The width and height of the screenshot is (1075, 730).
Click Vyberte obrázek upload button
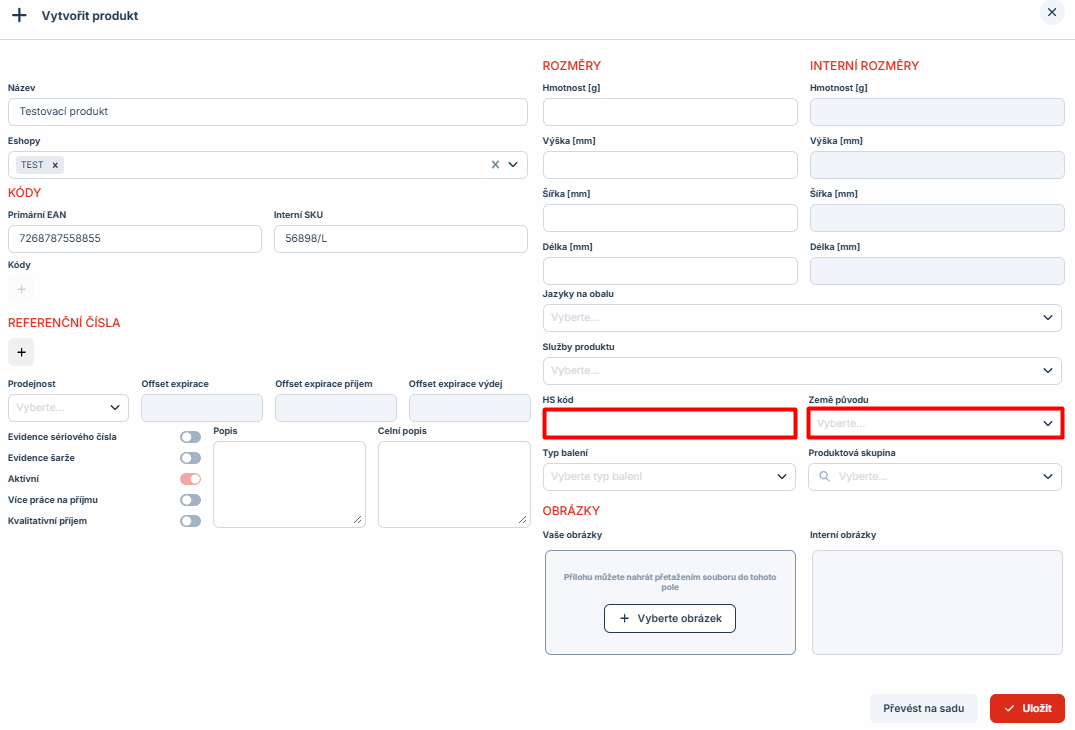pyautogui.click(x=670, y=619)
